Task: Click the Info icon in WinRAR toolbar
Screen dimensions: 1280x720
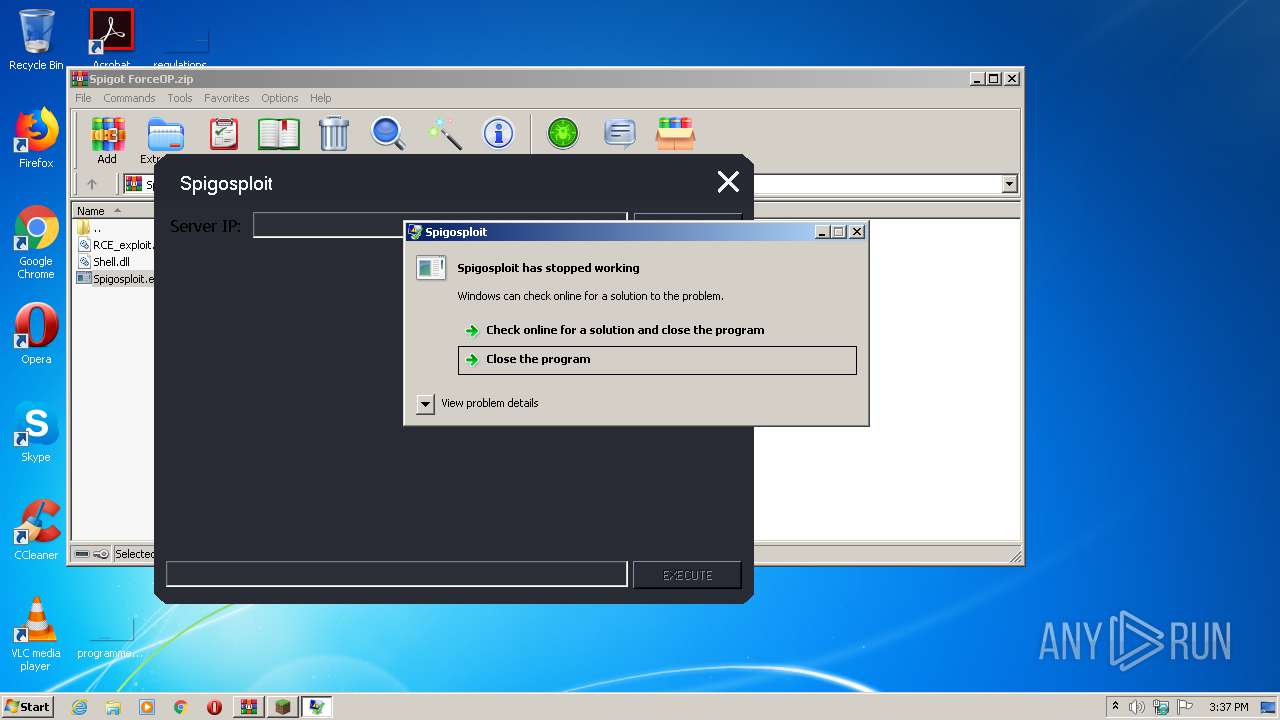Action: point(498,133)
